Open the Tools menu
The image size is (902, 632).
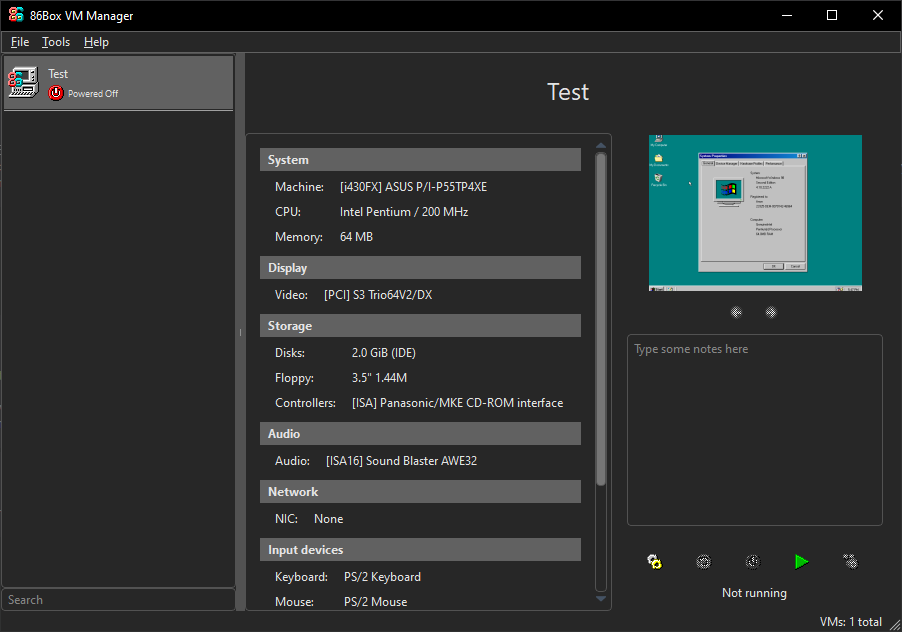click(x=56, y=42)
